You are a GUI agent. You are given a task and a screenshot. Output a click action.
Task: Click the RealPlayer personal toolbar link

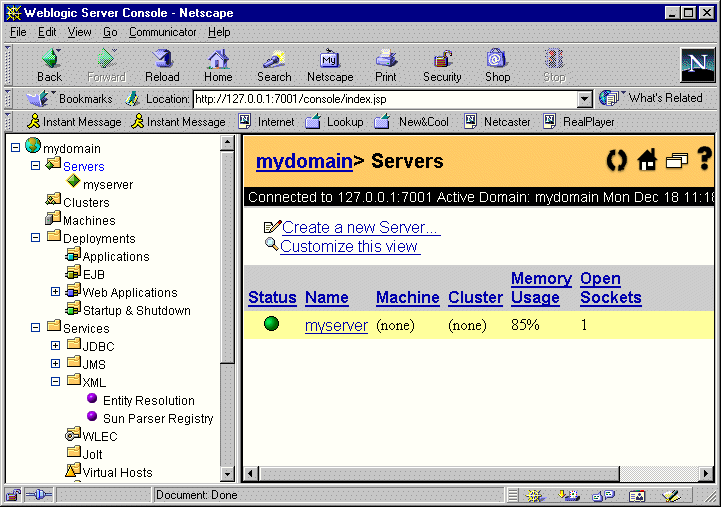[x=579, y=122]
